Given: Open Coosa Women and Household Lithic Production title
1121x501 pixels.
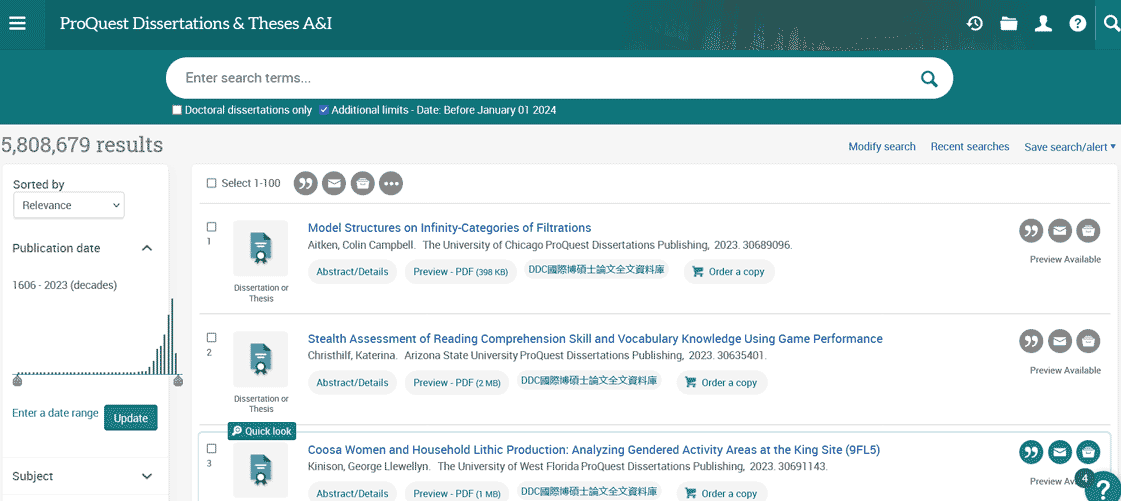Looking at the screenshot, I should [x=593, y=450].
